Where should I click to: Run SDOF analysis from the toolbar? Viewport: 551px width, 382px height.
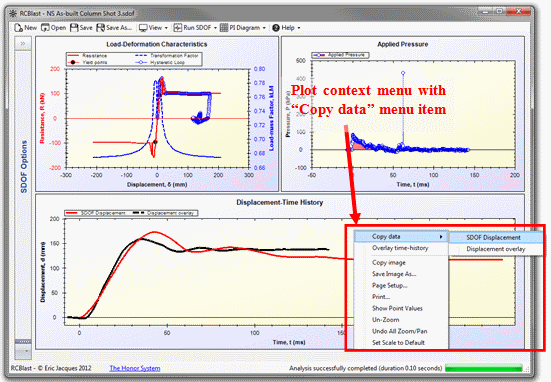coord(178,27)
